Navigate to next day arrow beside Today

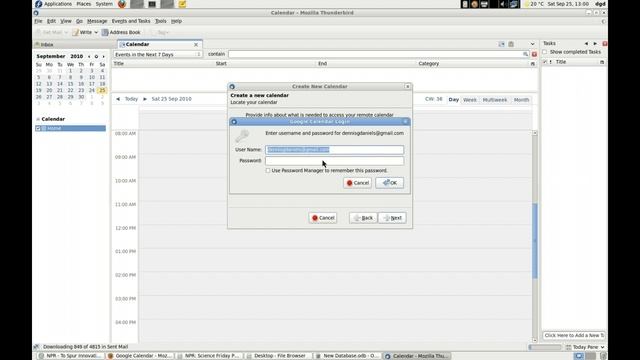click(144, 99)
